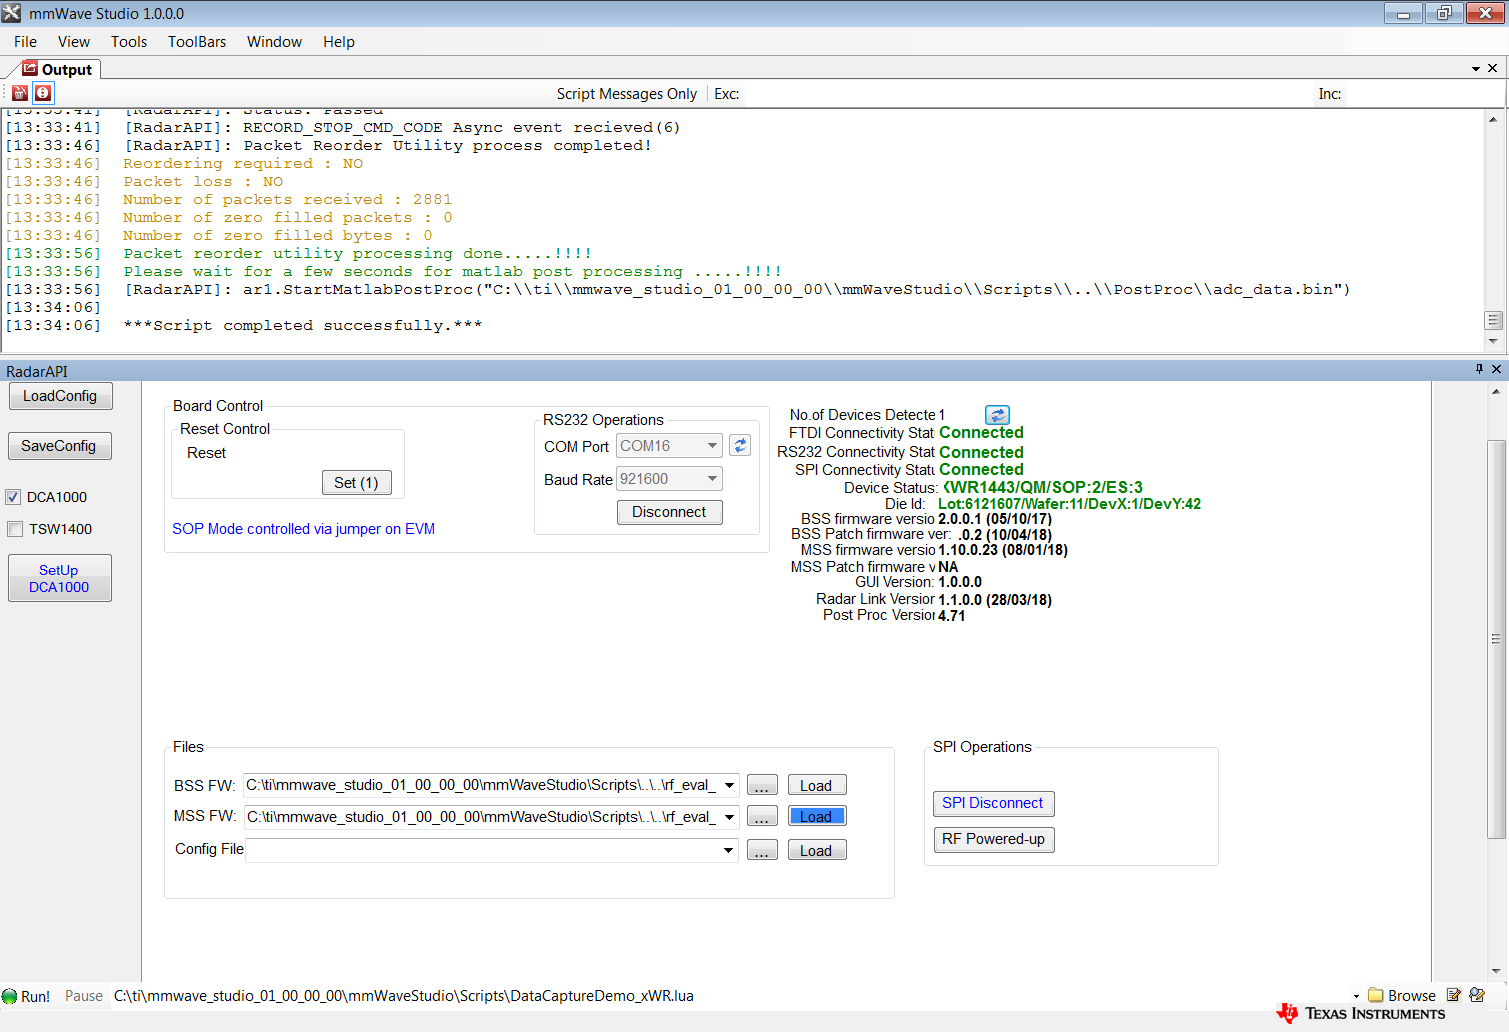The width and height of the screenshot is (1509, 1032).
Task: Click the clear output trash icon
Action: [20, 93]
